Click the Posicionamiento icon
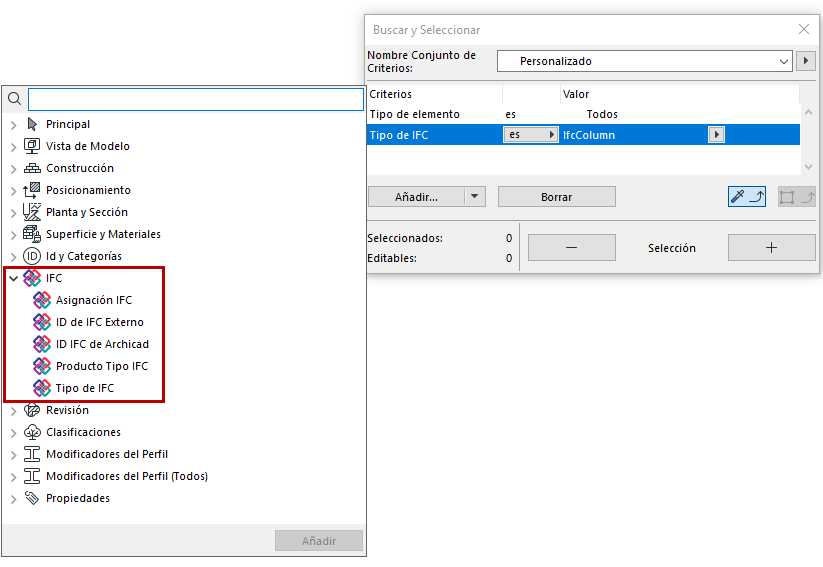Screen dimensions: 823x567 pos(32,190)
